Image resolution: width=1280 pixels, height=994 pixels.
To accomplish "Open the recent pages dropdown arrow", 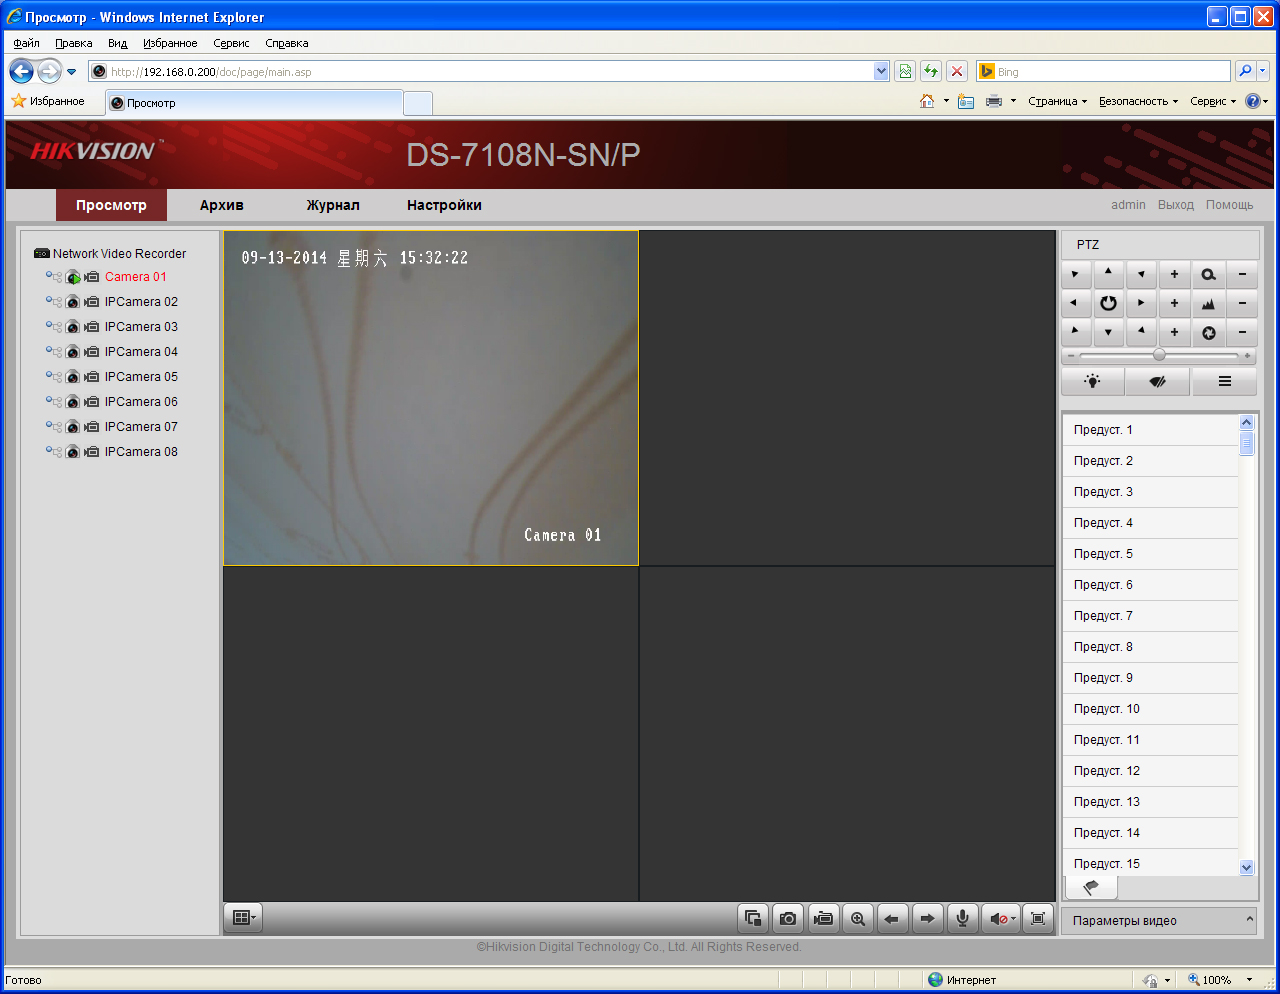I will point(71,72).
